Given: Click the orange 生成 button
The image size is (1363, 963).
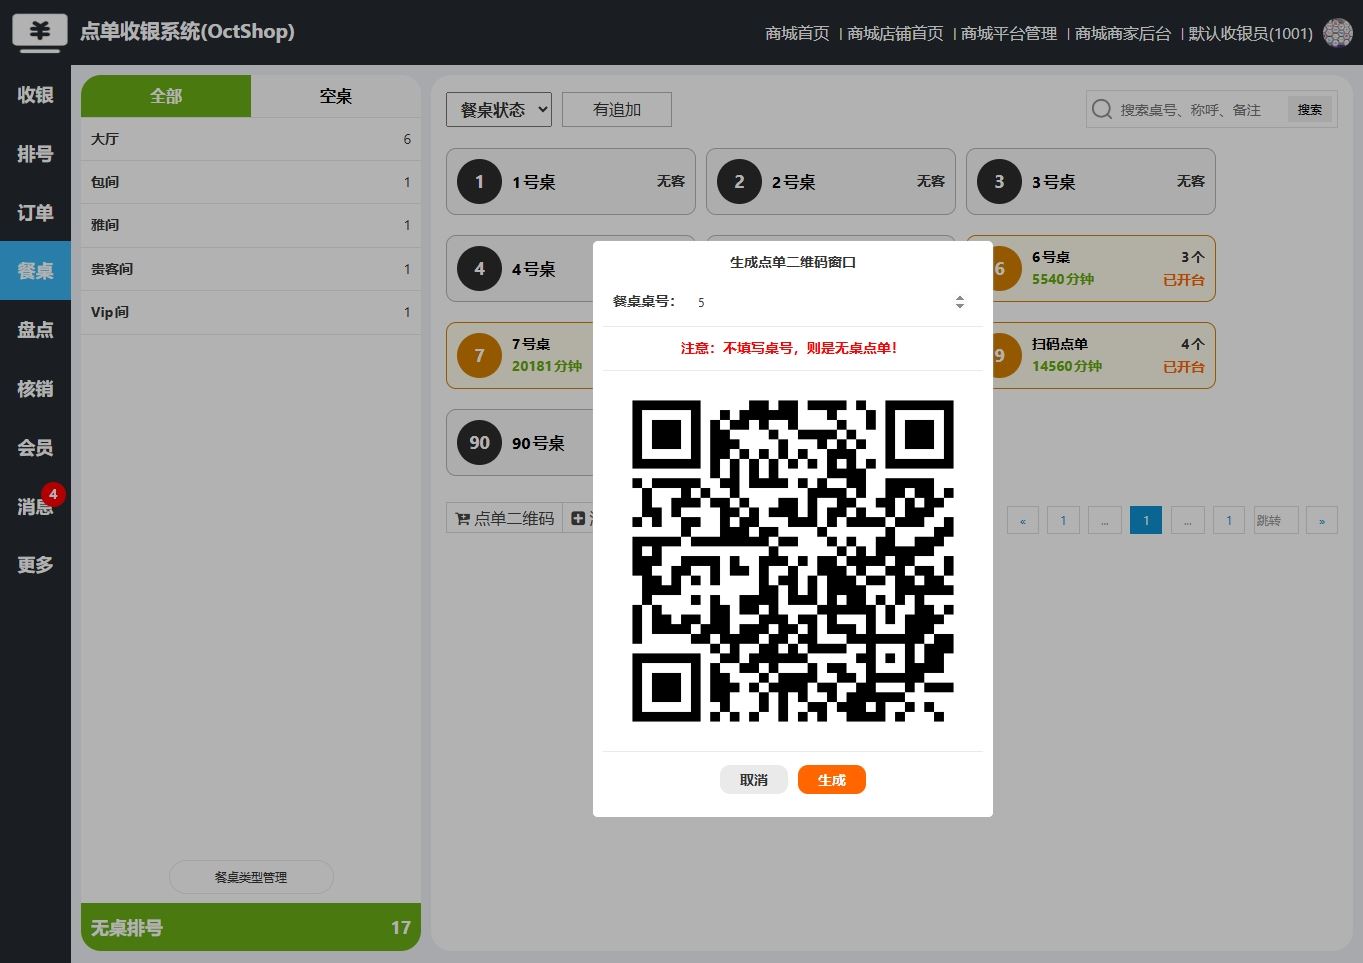Looking at the screenshot, I should [832, 780].
